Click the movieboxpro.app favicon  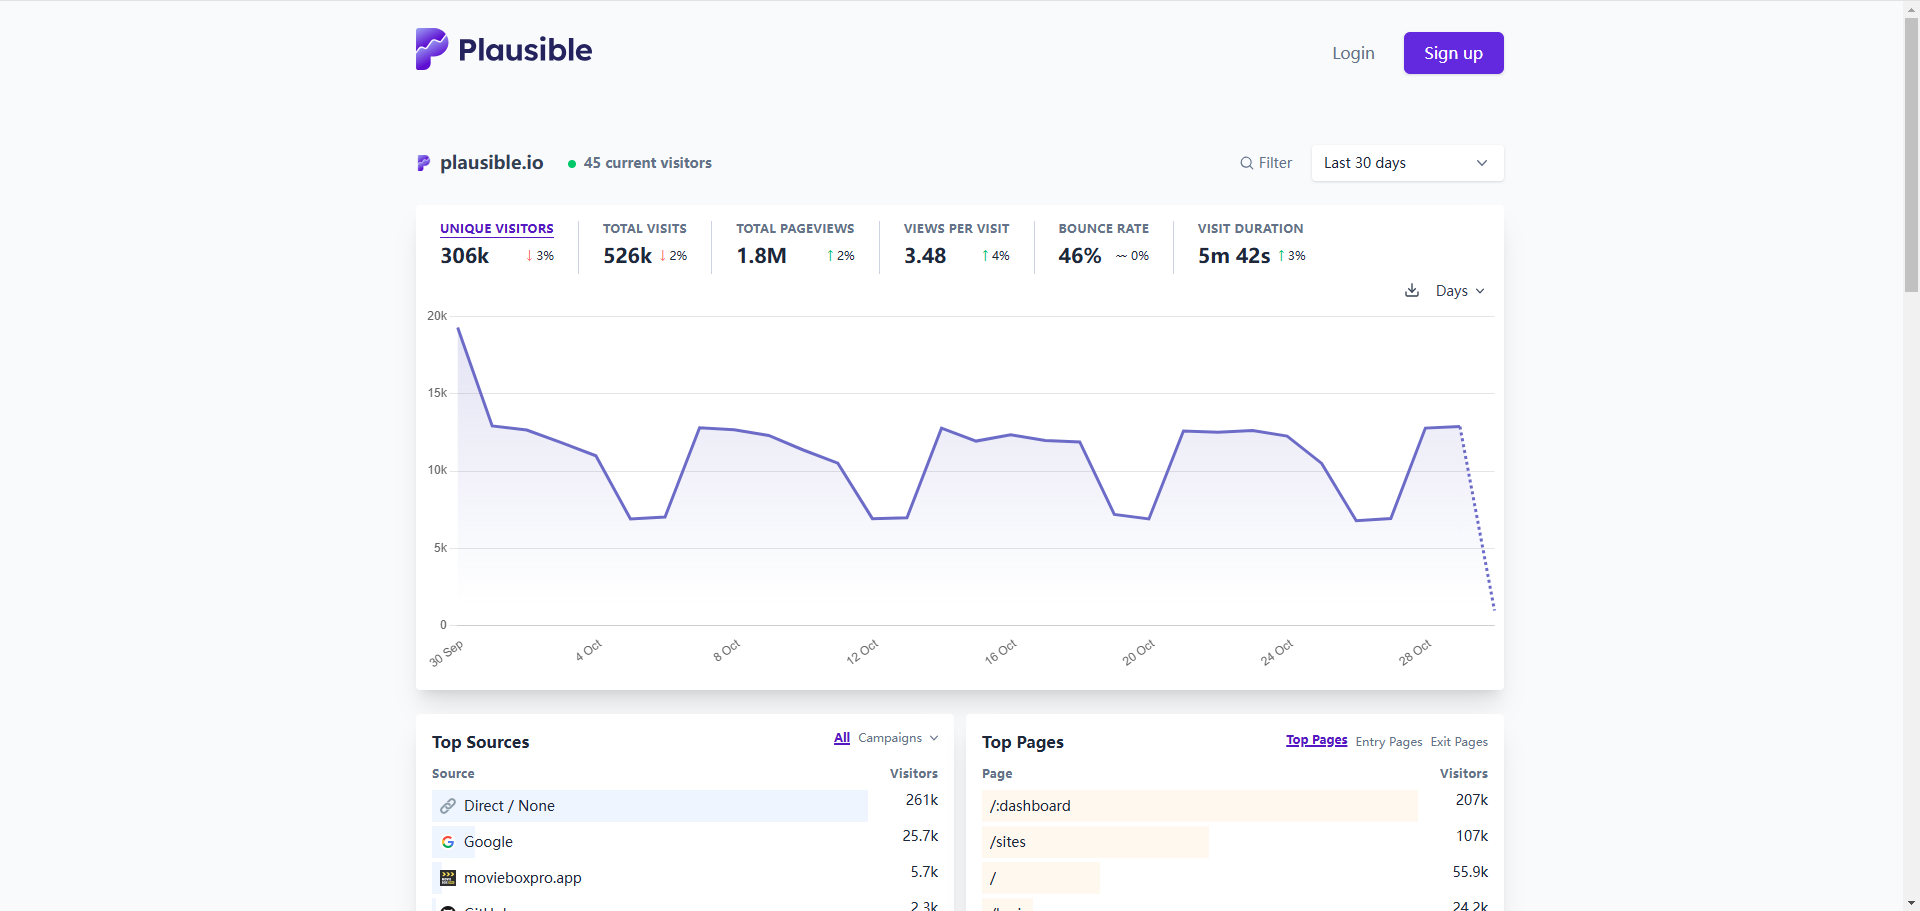[448, 878]
